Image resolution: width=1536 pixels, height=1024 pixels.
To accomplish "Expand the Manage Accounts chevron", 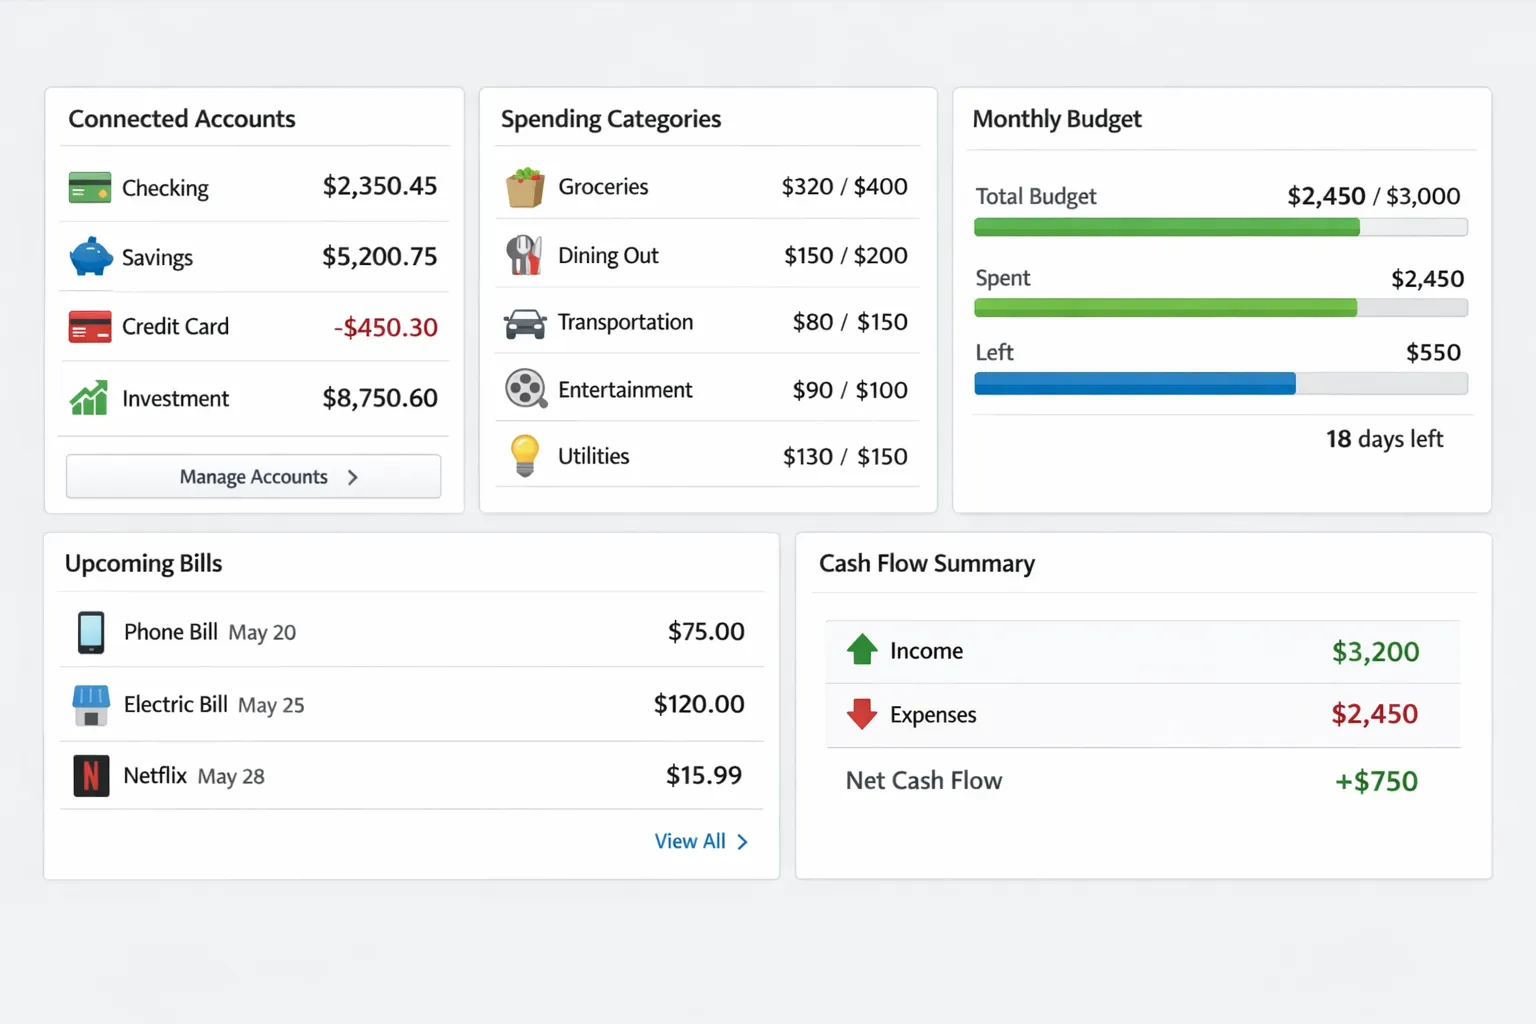I will pyautogui.click(x=352, y=477).
